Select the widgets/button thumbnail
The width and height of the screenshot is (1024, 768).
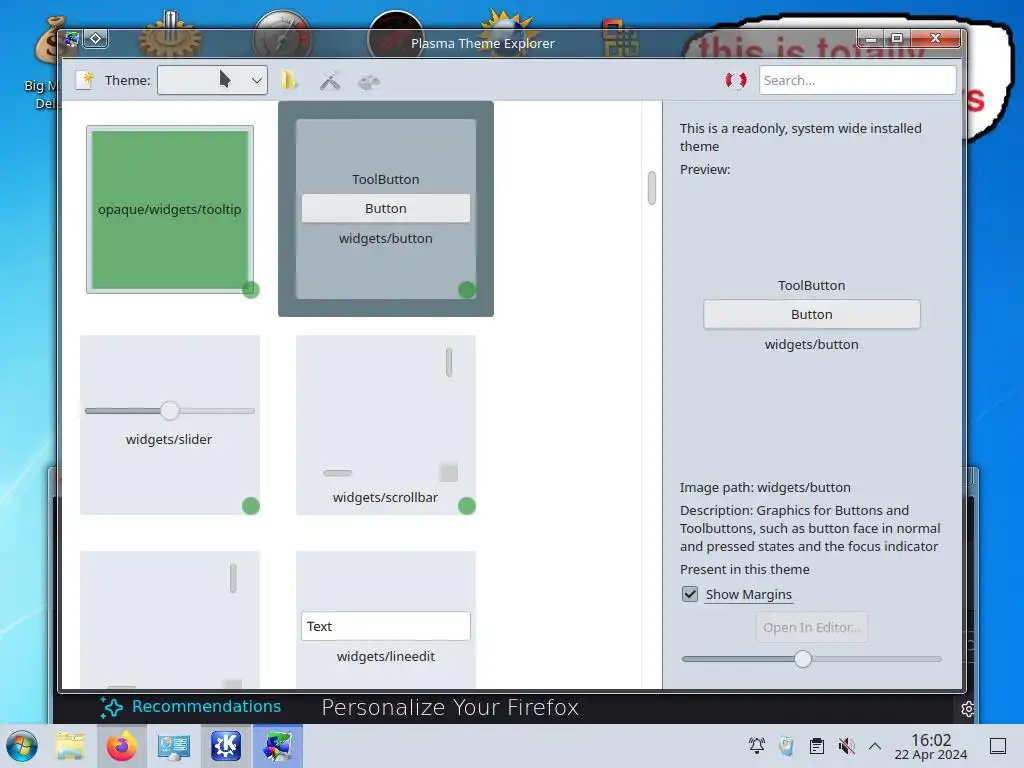click(x=386, y=209)
